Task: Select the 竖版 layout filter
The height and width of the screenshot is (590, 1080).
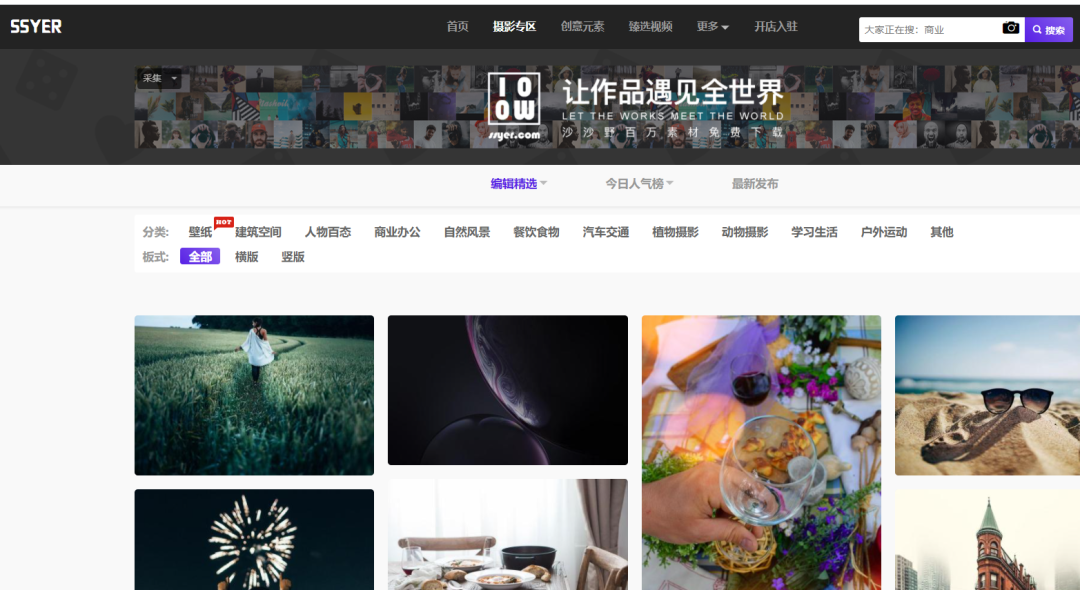Action: click(x=292, y=257)
